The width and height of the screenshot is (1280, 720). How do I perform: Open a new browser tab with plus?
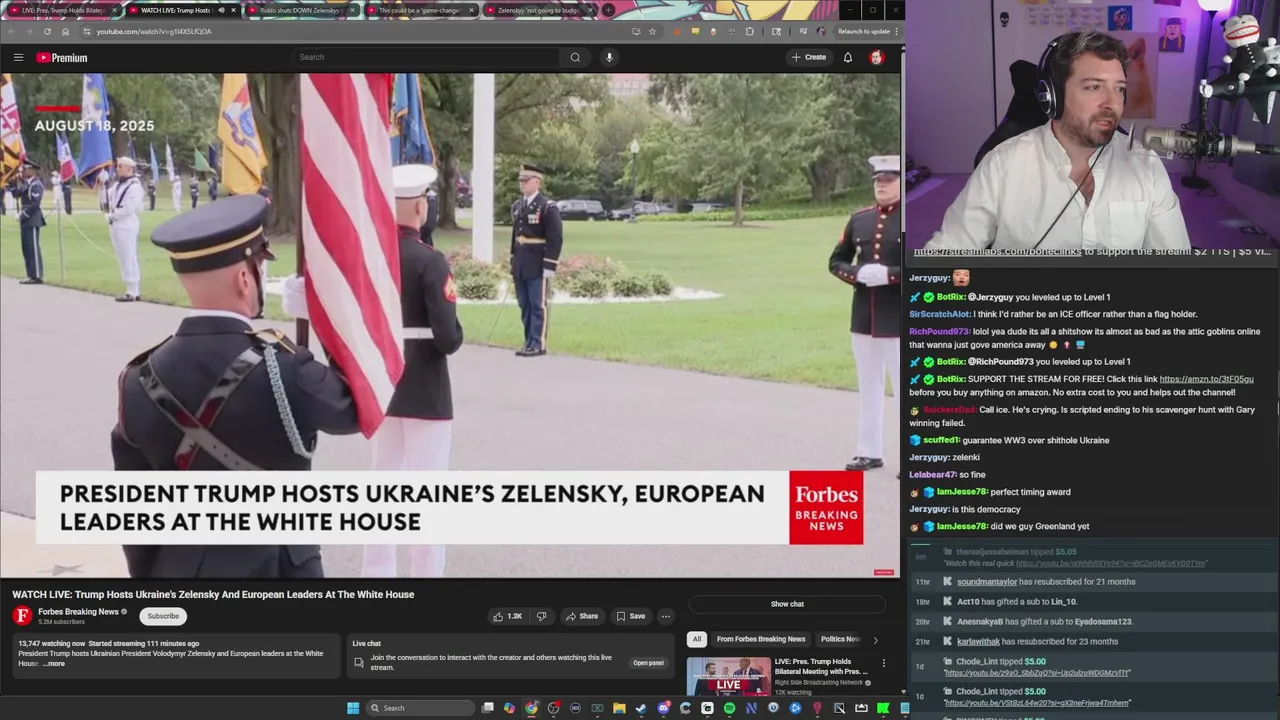tap(608, 10)
